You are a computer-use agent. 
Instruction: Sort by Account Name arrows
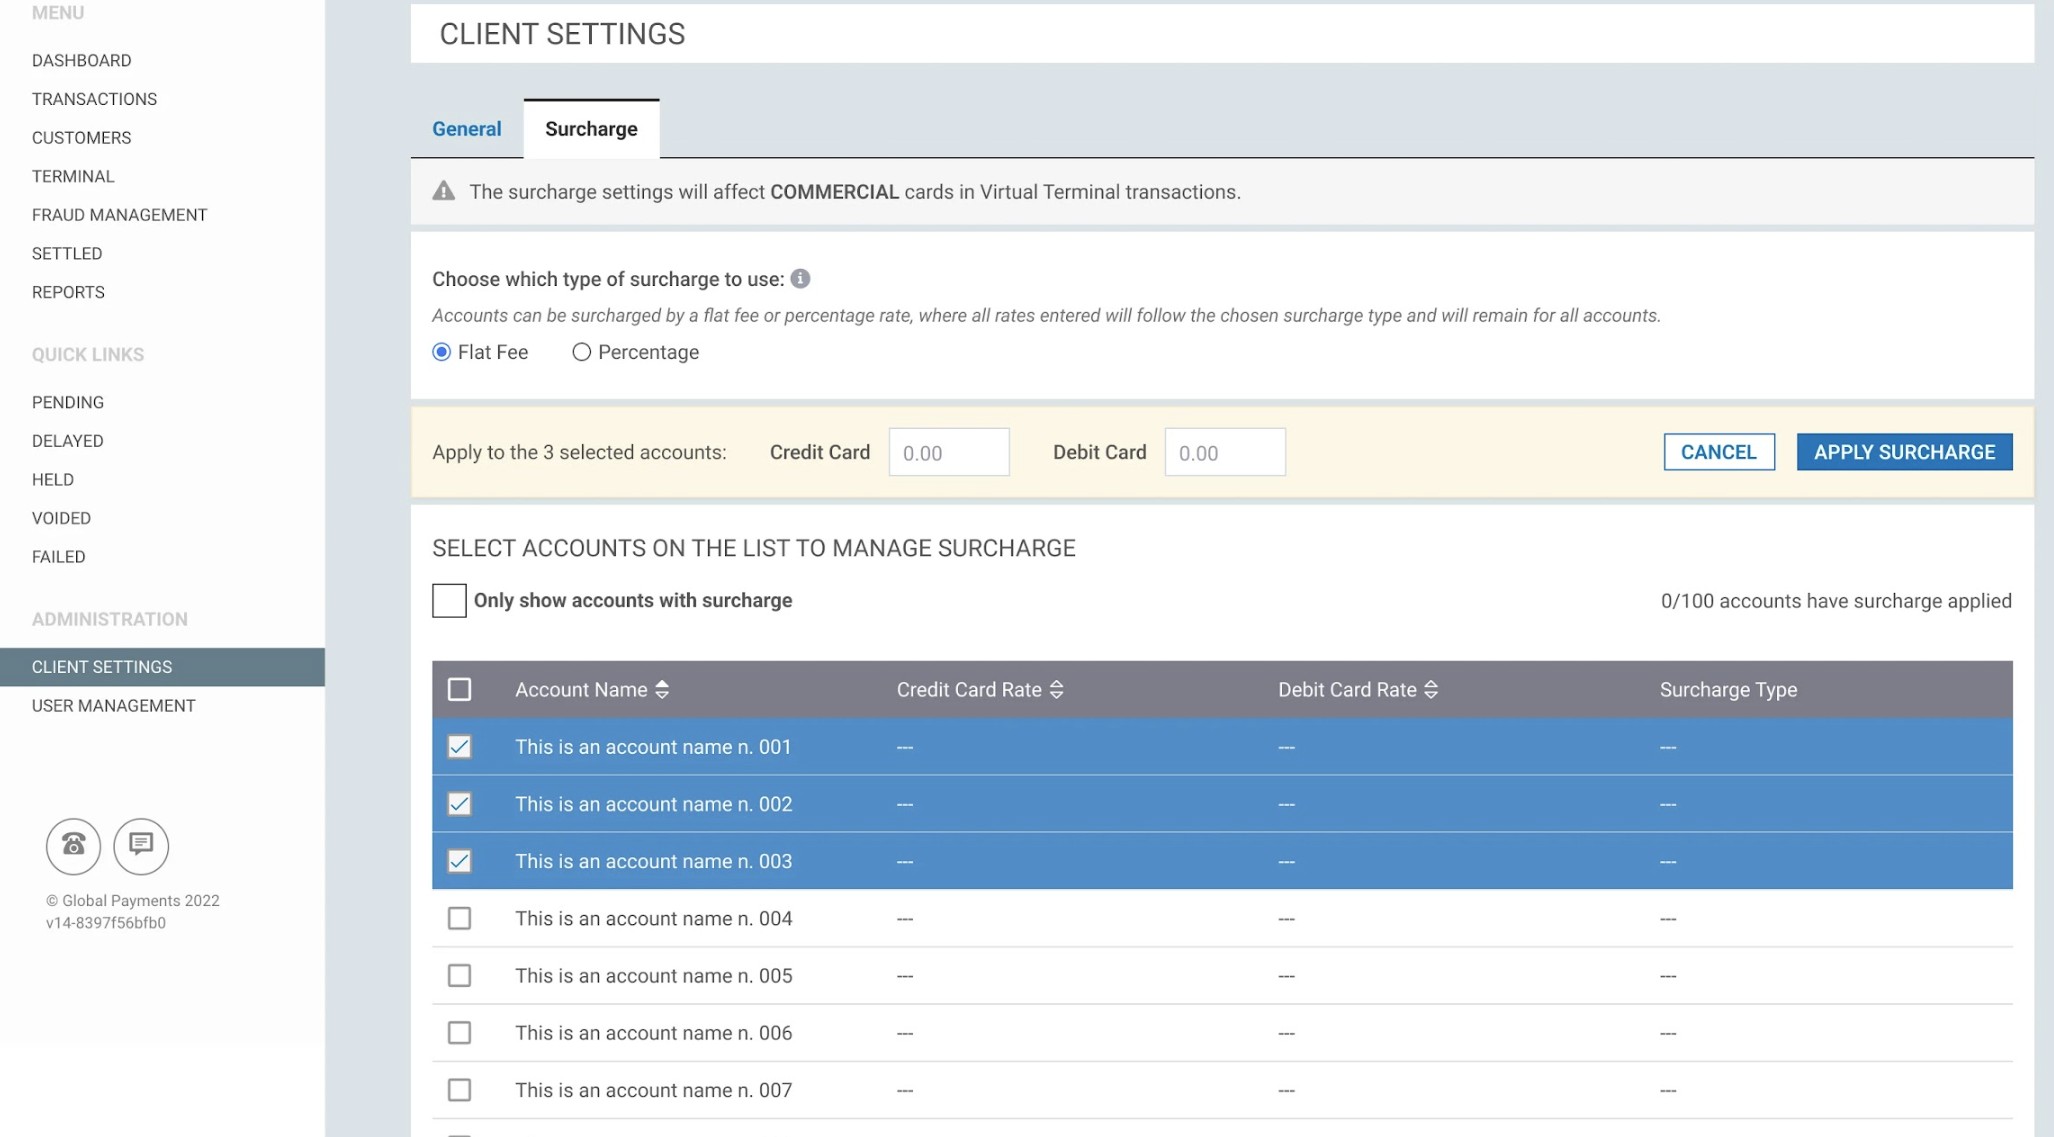coord(662,690)
